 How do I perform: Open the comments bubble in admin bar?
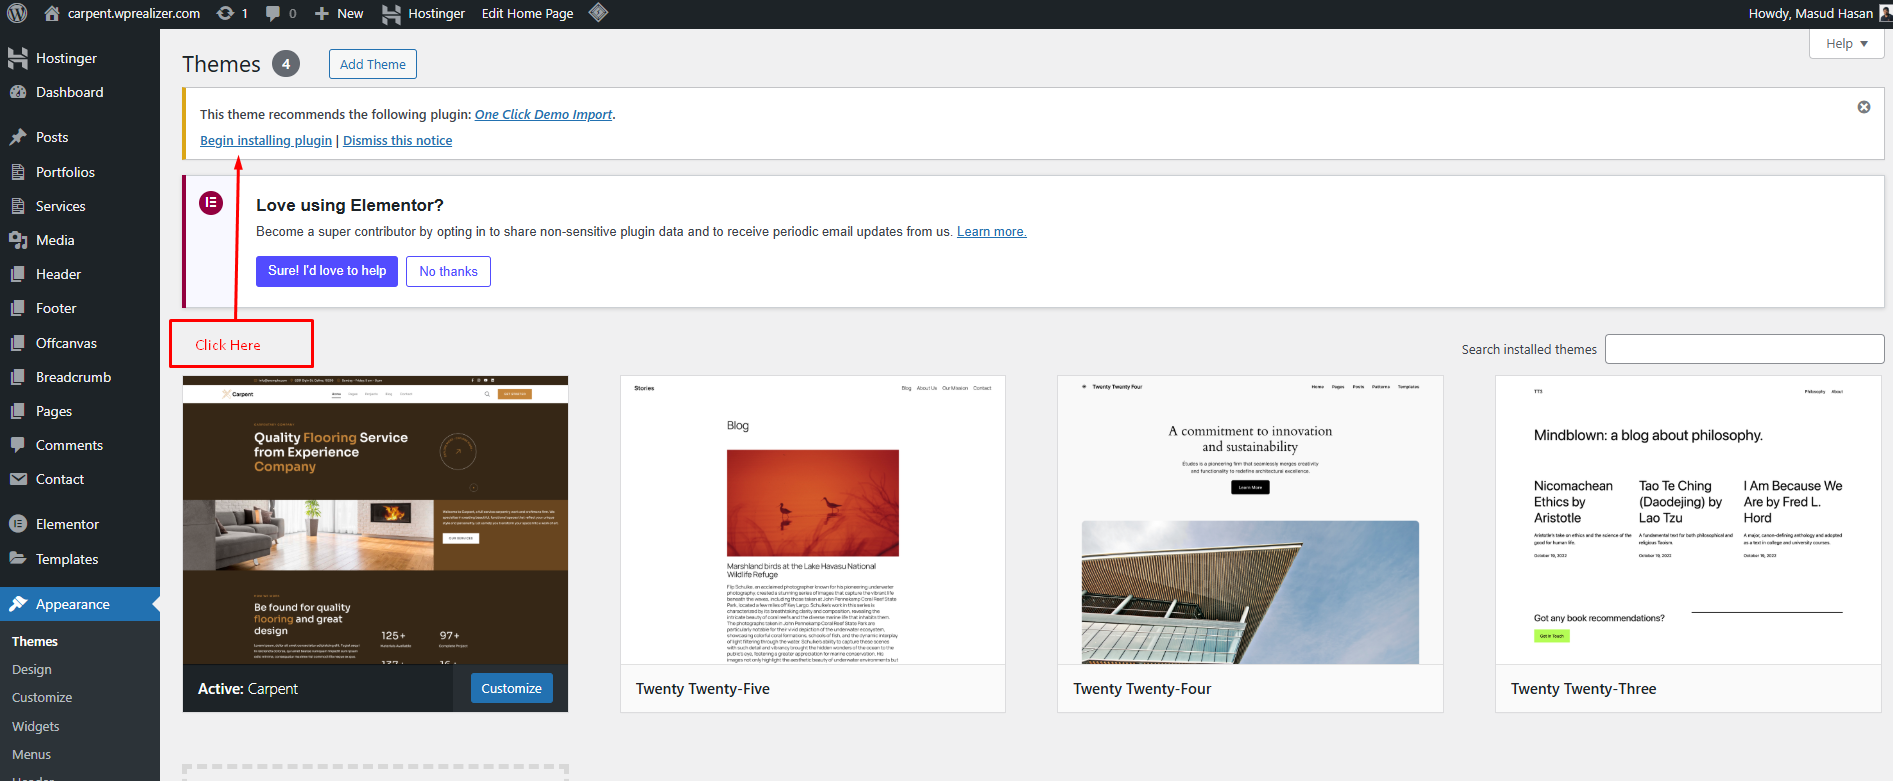coord(281,13)
